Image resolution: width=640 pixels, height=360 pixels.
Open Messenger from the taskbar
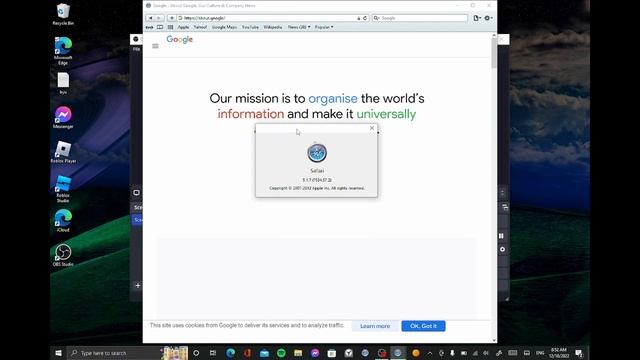[315, 353]
